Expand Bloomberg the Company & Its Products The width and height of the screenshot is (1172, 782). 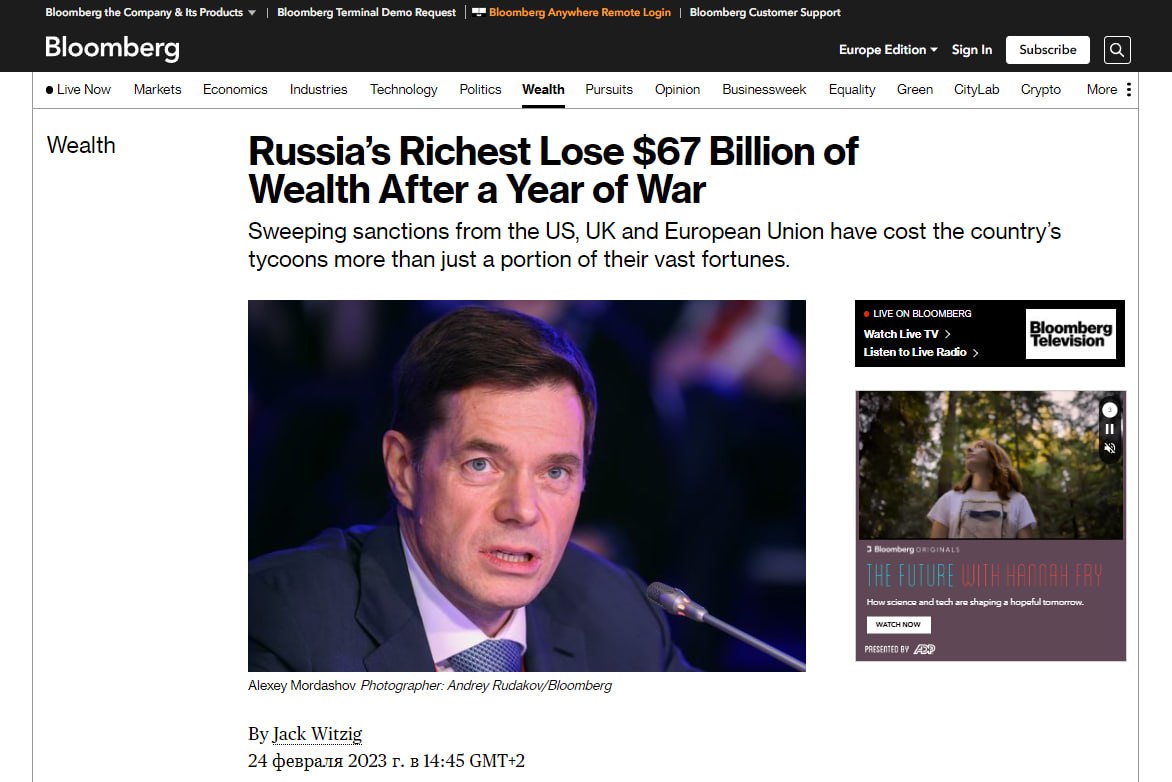(x=150, y=12)
